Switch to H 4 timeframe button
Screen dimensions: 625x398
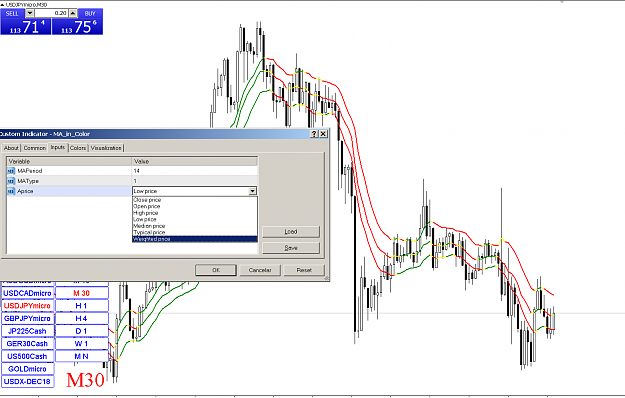click(82, 319)
